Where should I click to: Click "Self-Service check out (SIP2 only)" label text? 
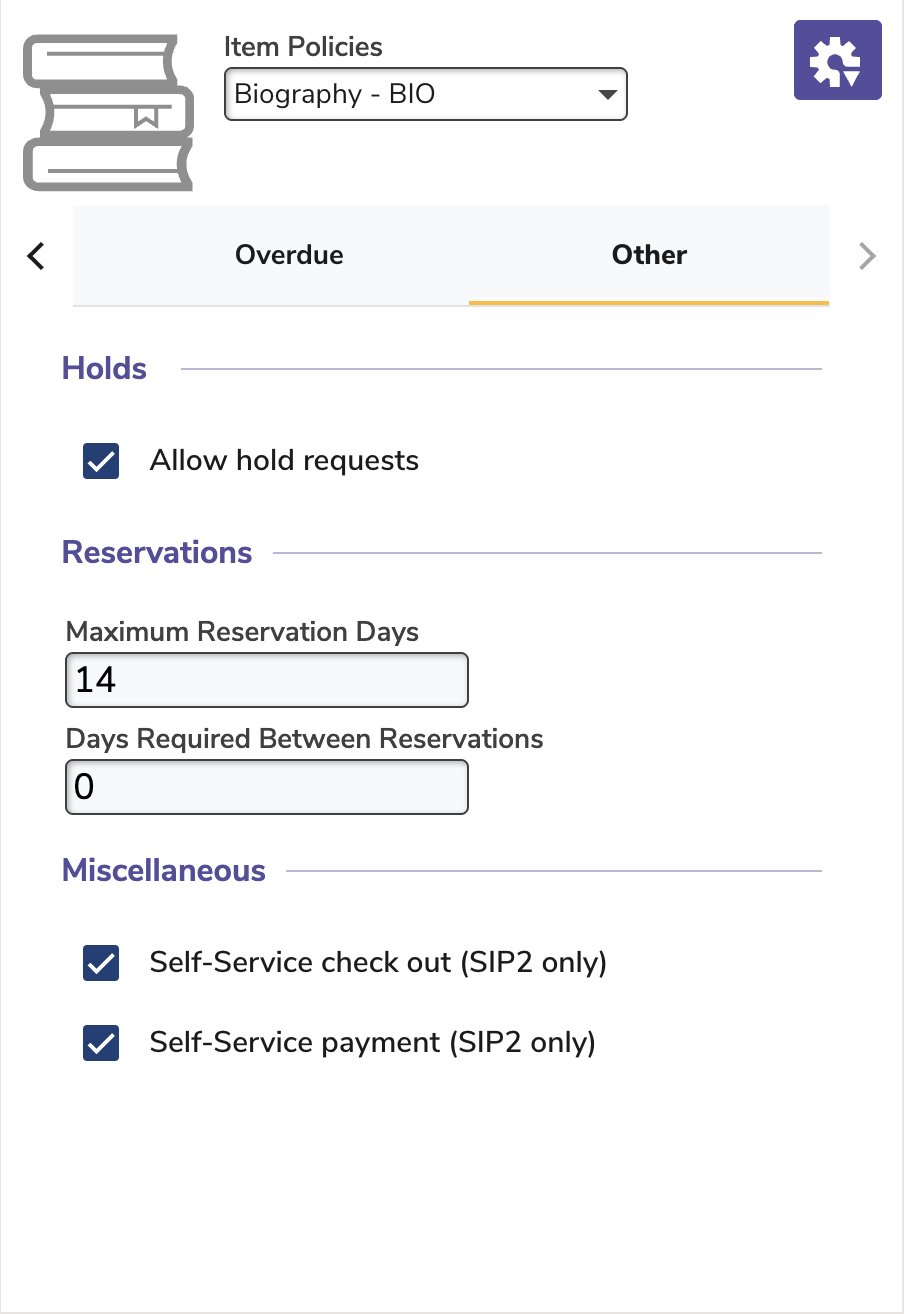378,962
